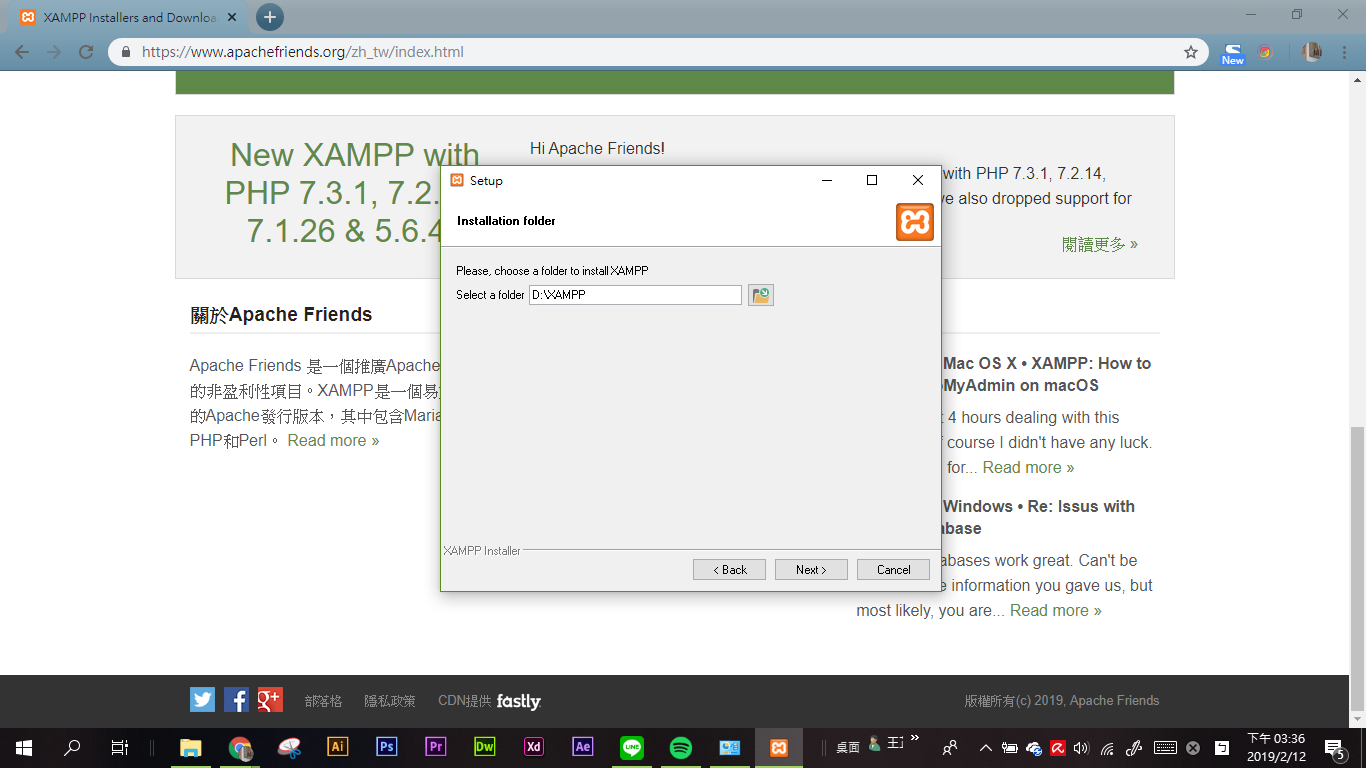Open Twitter icon in page footer
Screen dimensions: 1366x768
click(x=202, y=700)
